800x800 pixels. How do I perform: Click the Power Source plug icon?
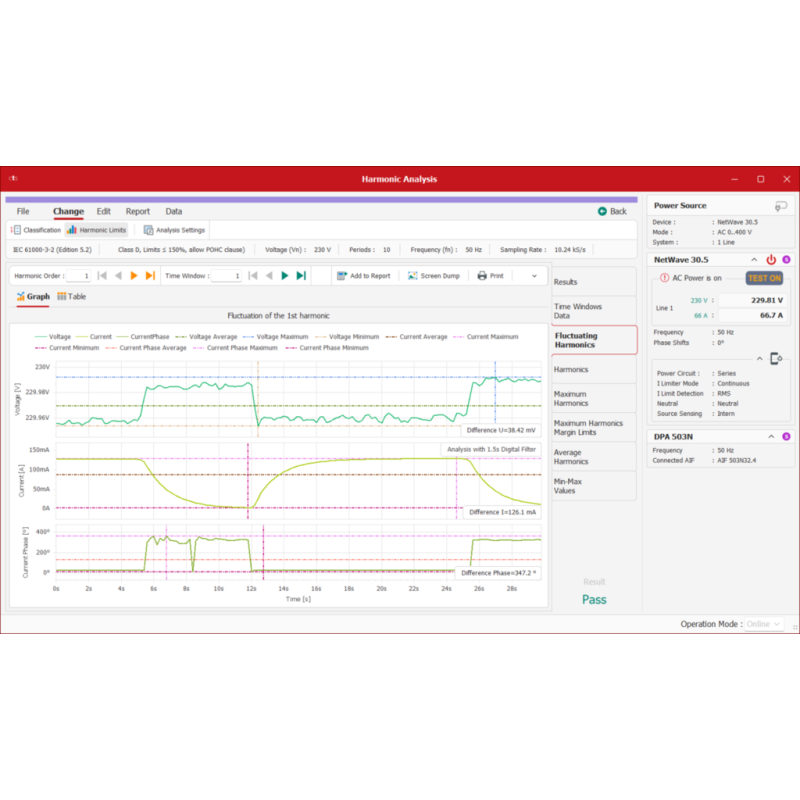[780, 206]
